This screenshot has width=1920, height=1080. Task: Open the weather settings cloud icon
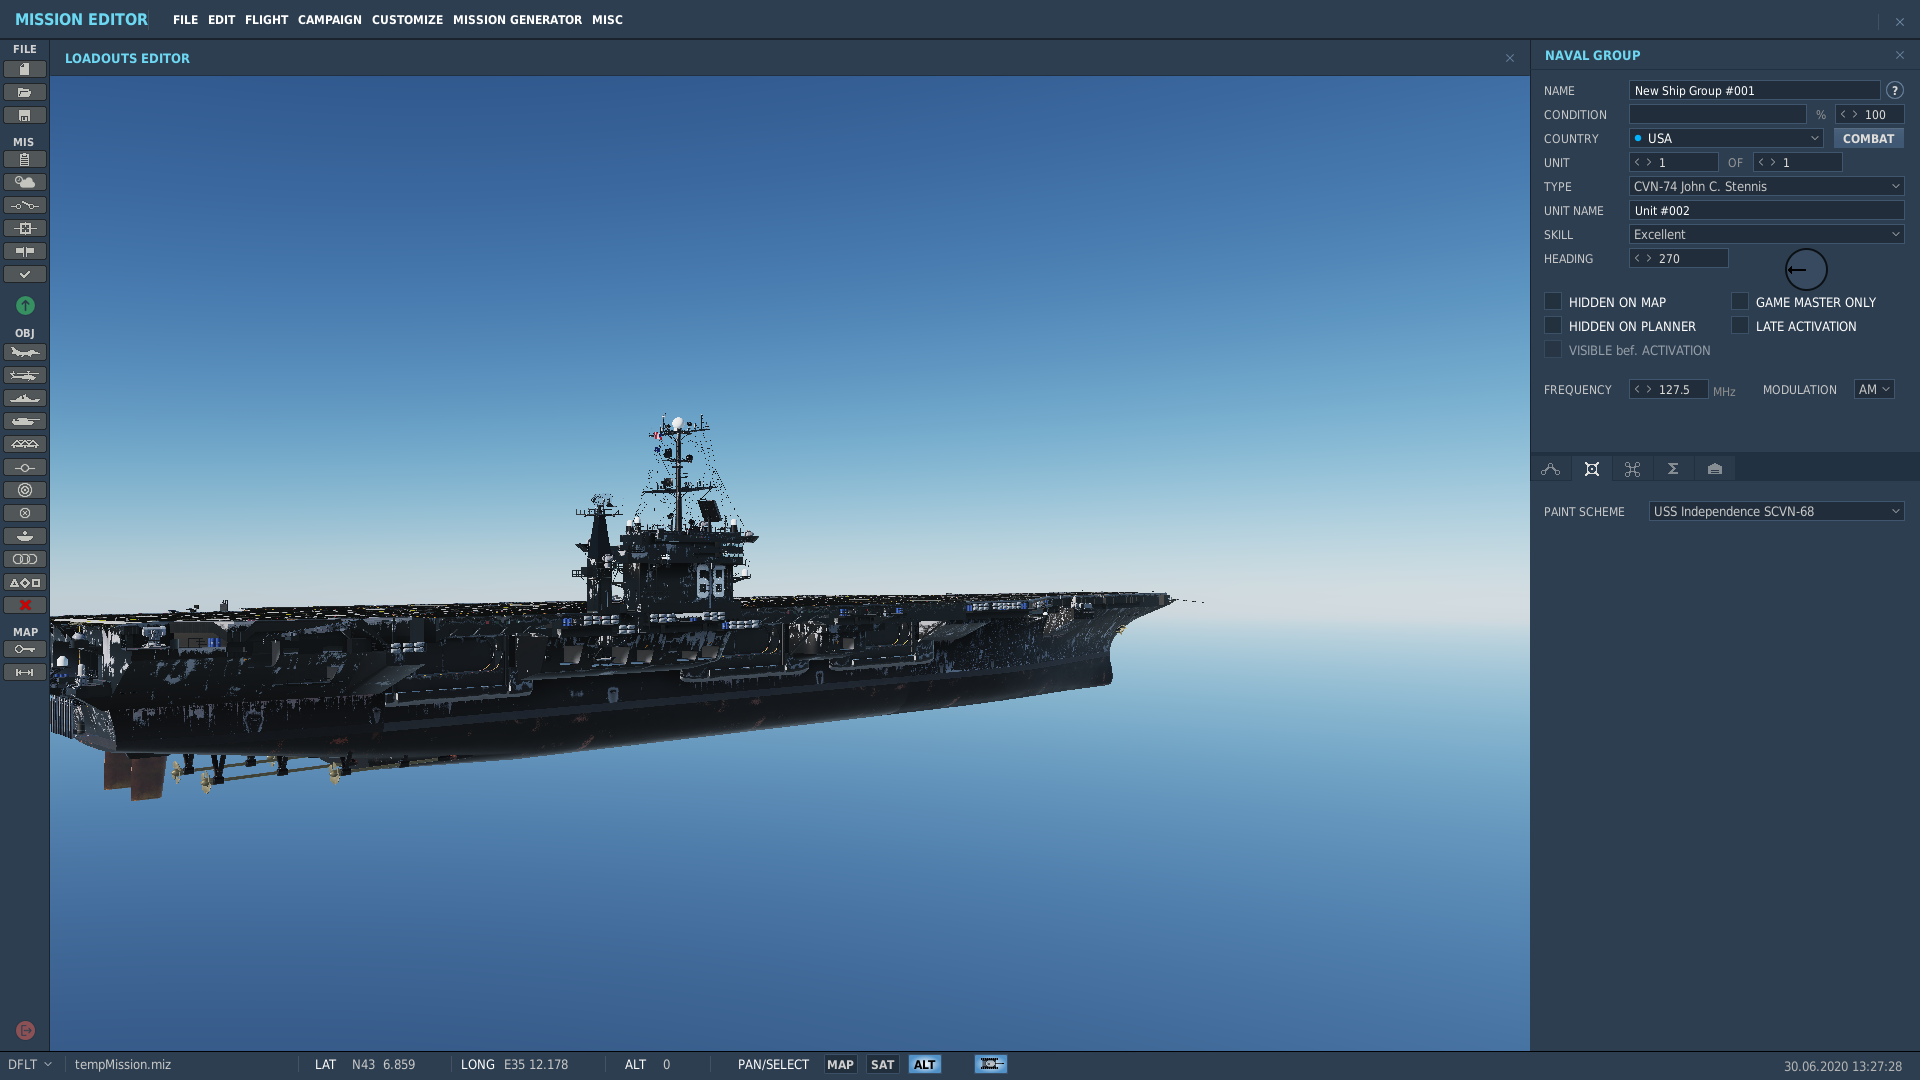point(25,183)
